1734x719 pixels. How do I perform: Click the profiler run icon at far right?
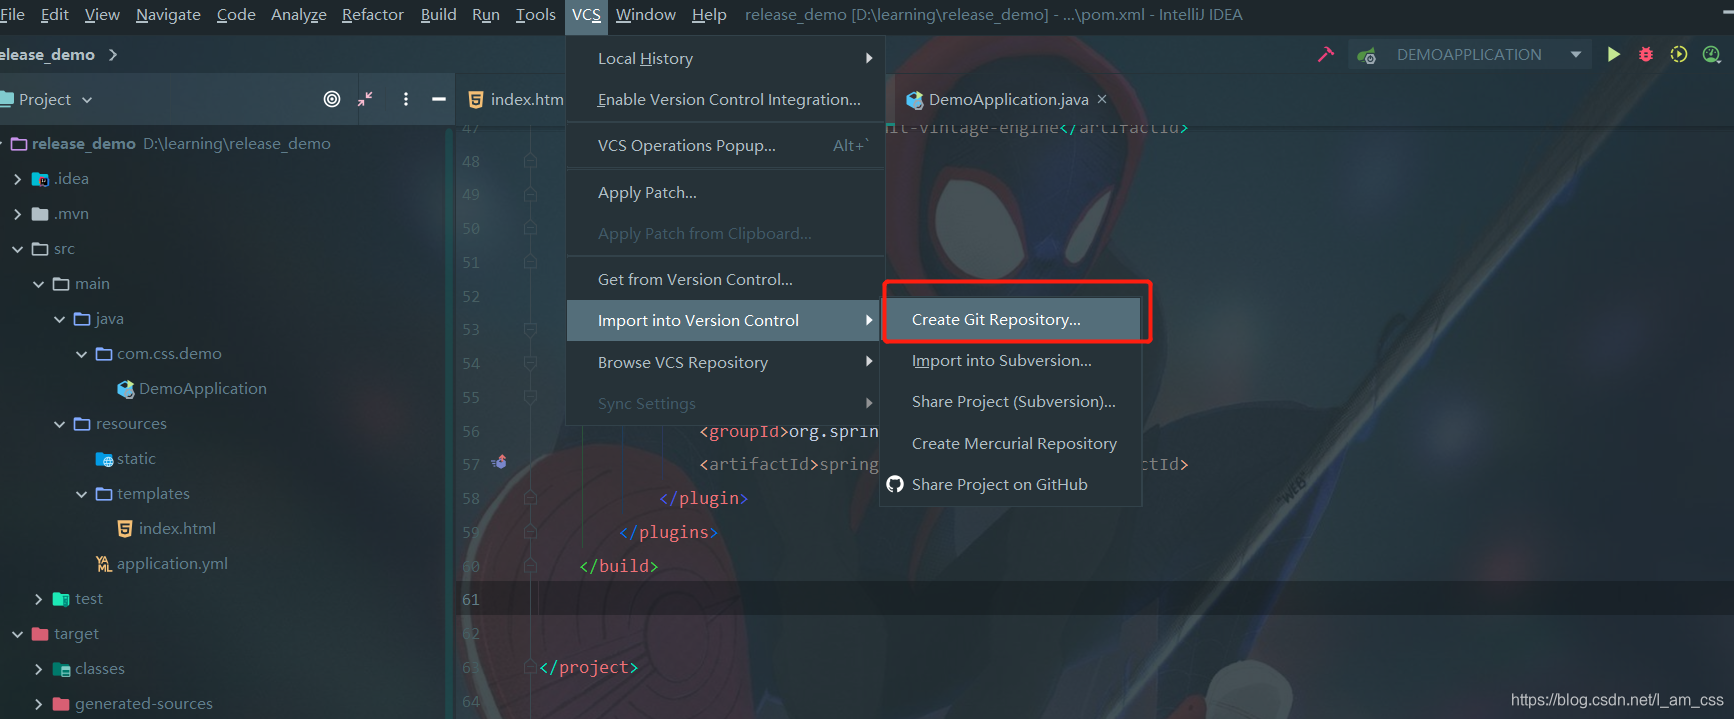pos(1712,54)
